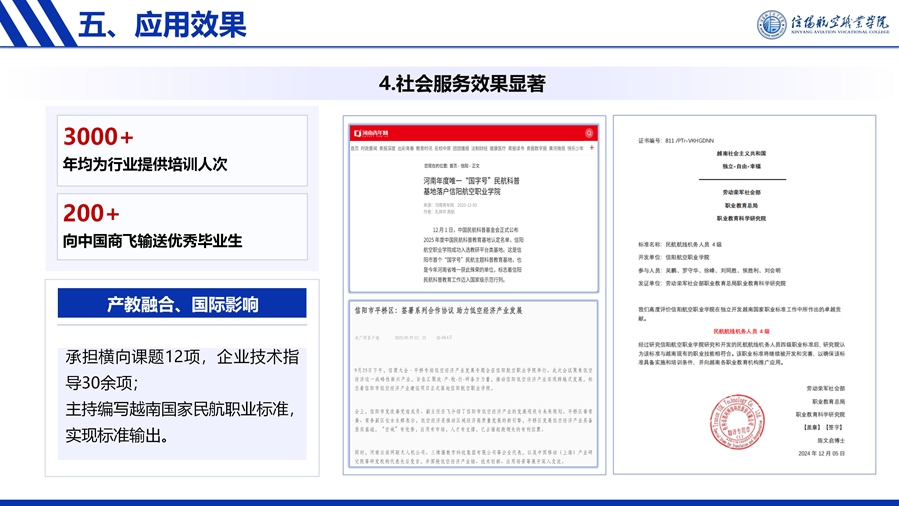The image size is (899, 506).
Task: Select the line 承担横向课题12项，企业技术指
Action: click(182, 357)
